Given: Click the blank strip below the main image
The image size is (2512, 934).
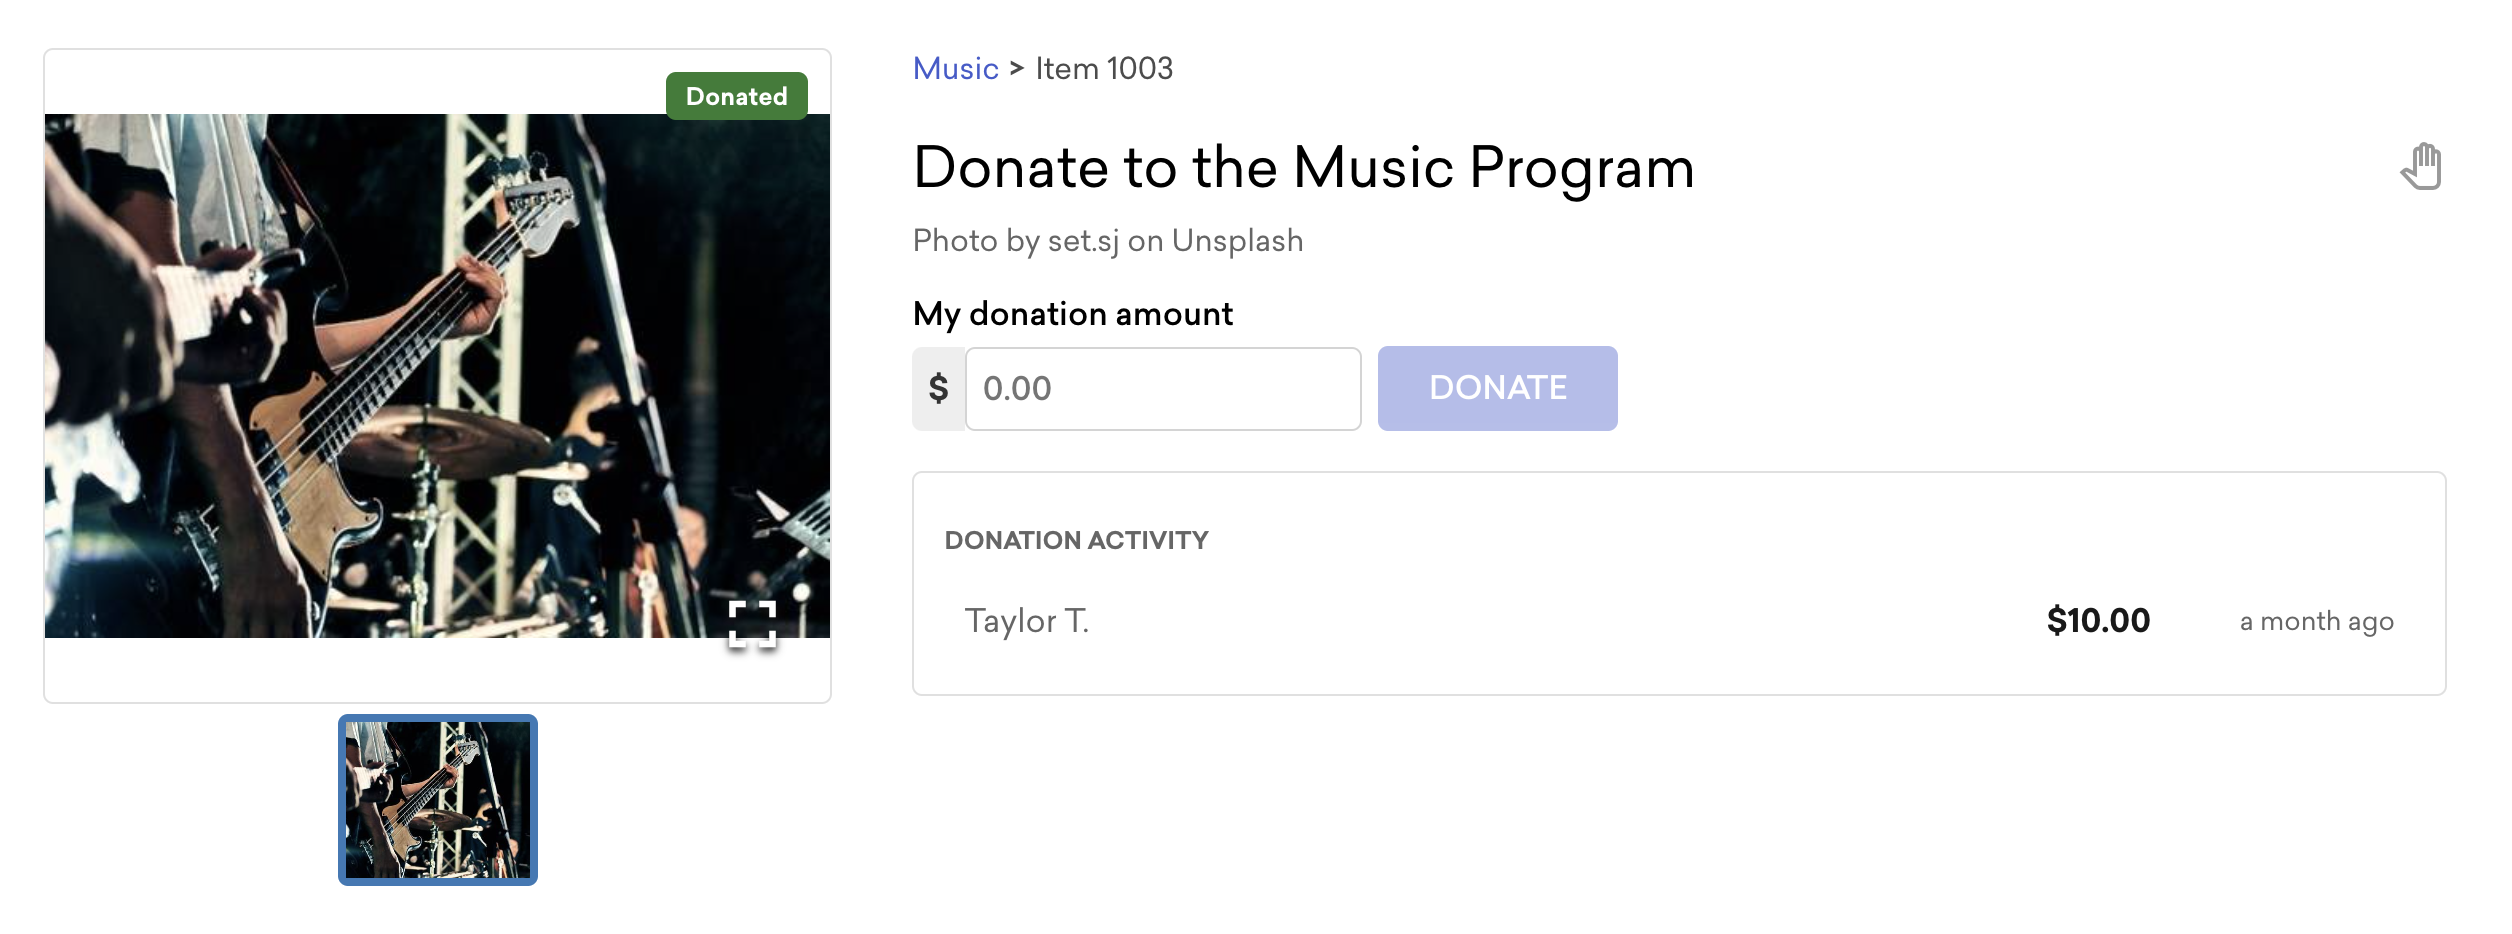Looking at the screenshot, I should [x=437, y=669].
